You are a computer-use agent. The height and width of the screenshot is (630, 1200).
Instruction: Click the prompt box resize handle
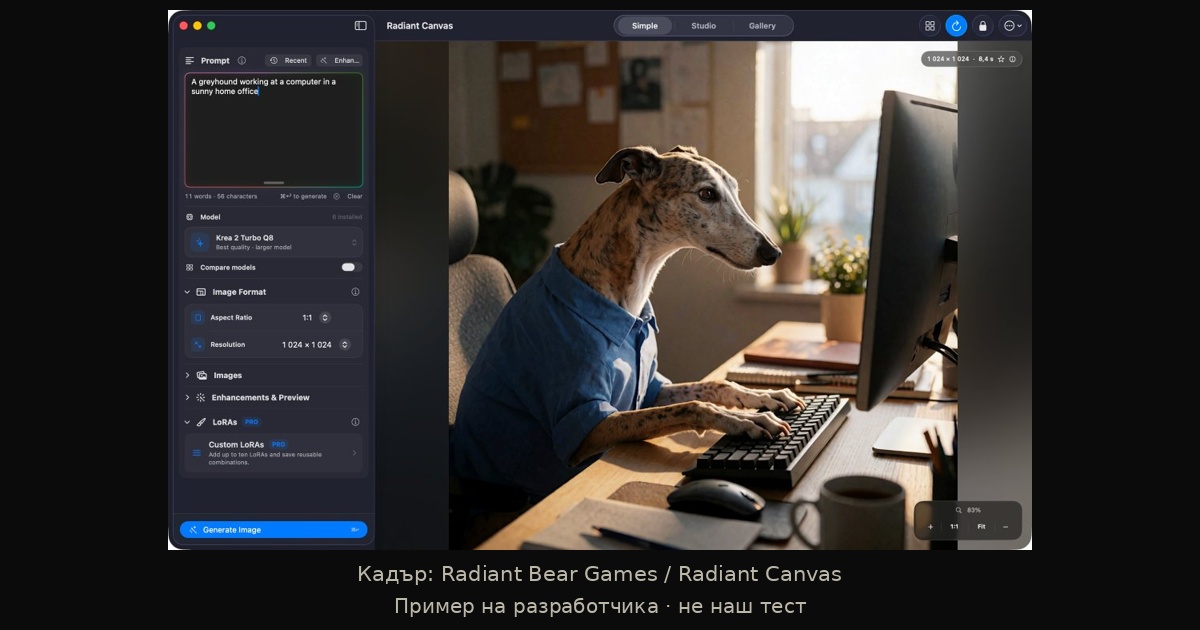[273, 183]
